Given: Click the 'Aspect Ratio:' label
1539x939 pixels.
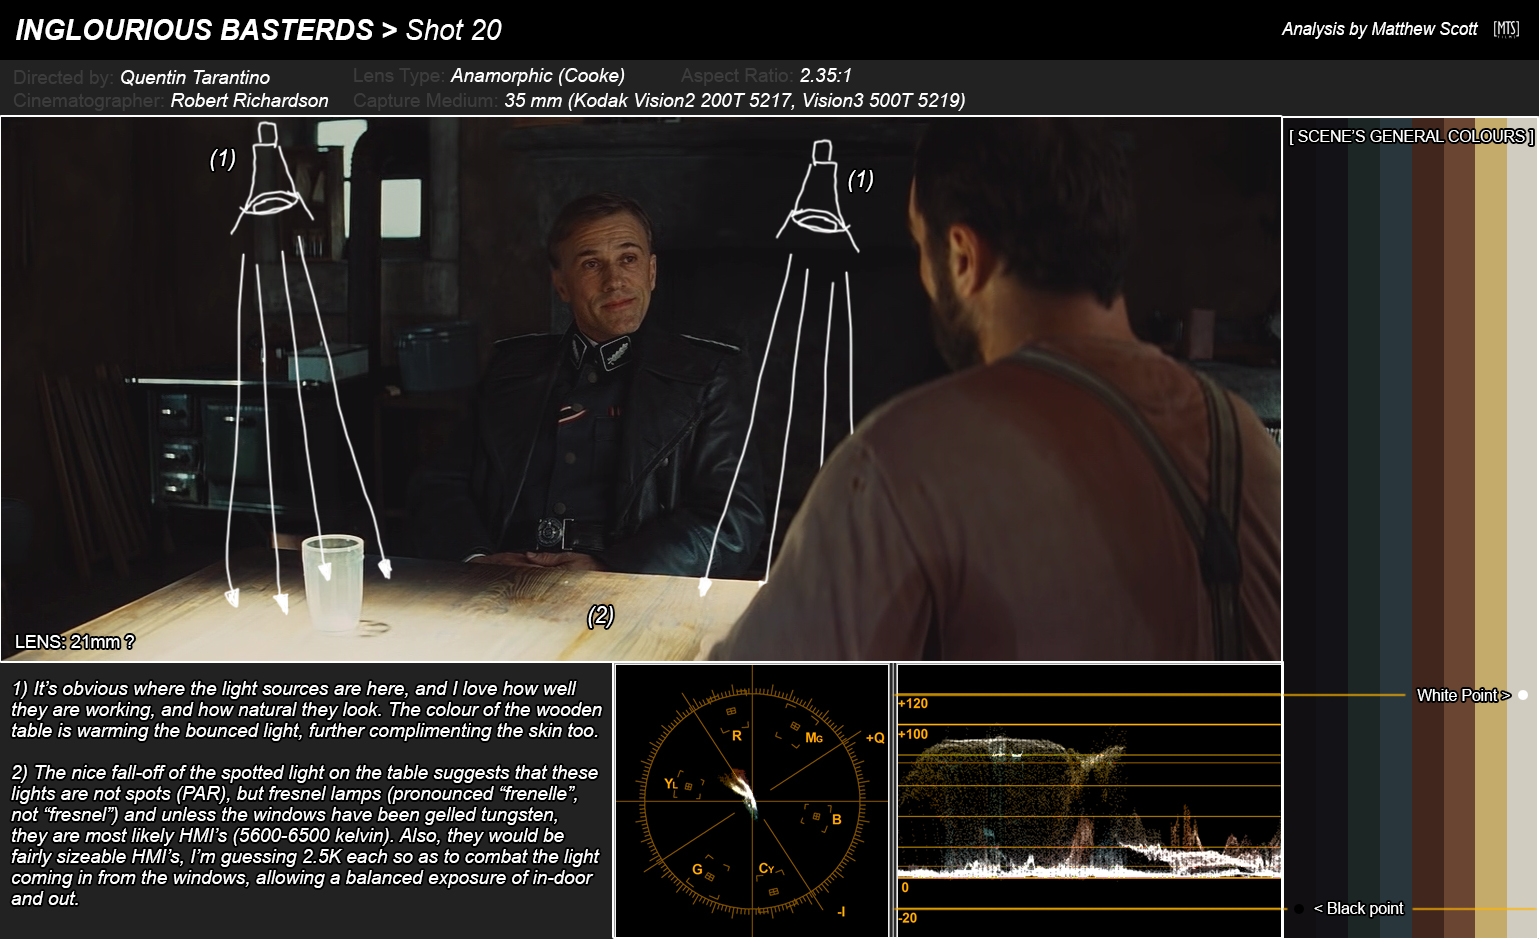Looking at the screenshot, I should (738, 75).
